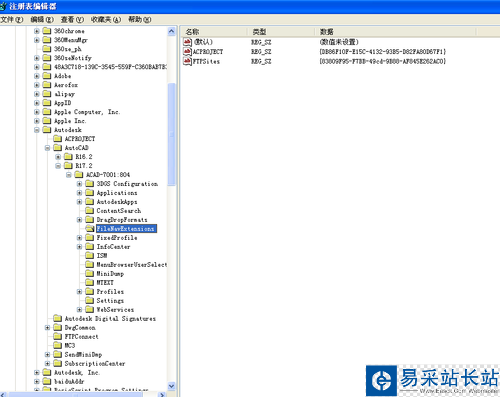Click the FTPSites string value icon

[x=187, y=61]
